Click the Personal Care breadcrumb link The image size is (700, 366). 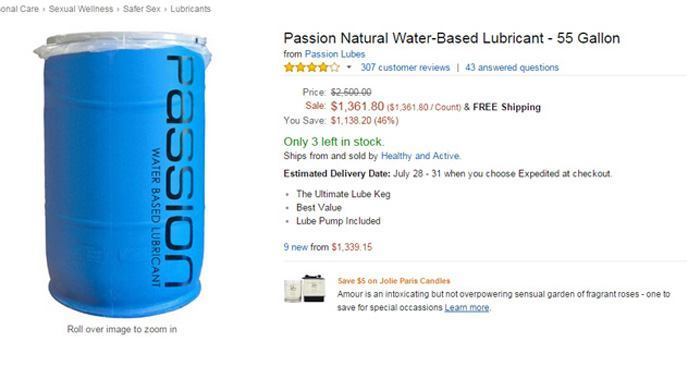click(19, 9)
